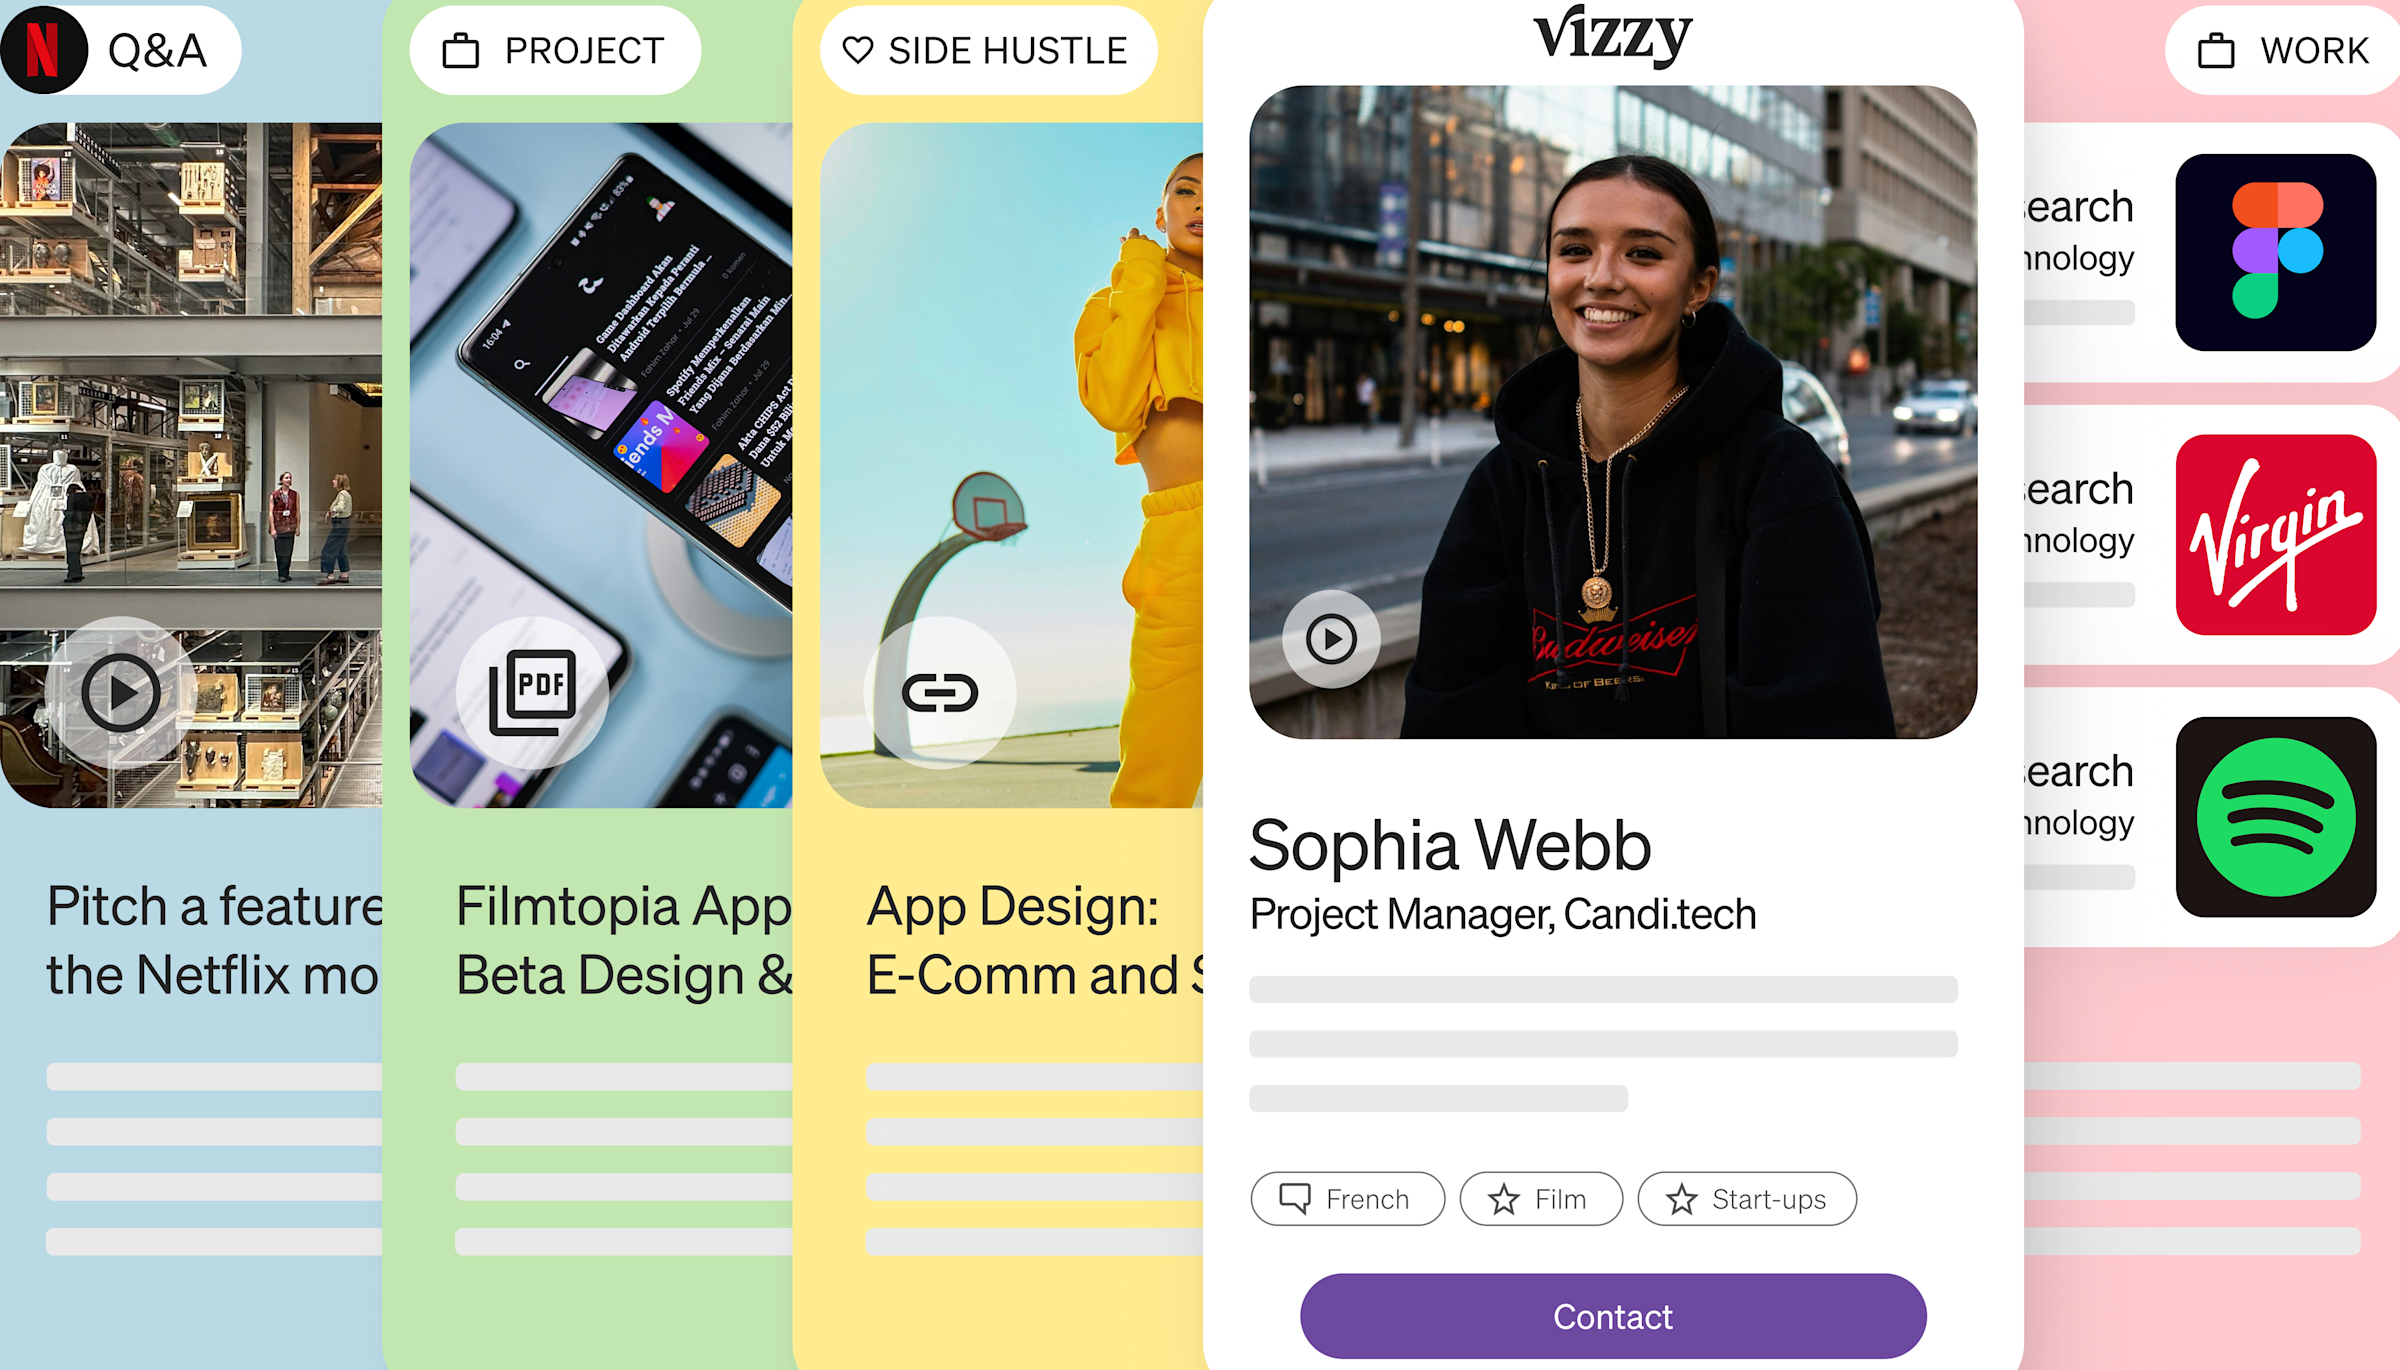Image resolution: width=2400 pixels, height=1370 pixels.
Task: Open Sophia Webb's profile photo
Action: (1613, 412)
